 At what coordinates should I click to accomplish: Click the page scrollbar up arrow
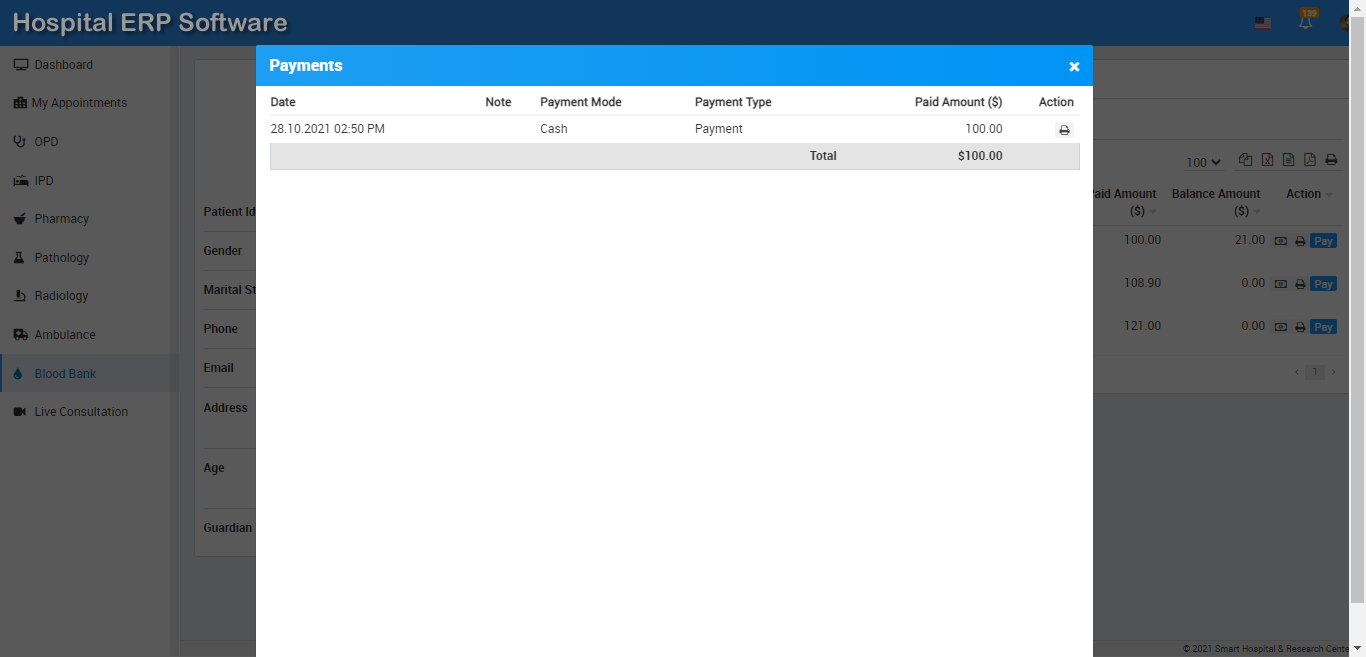[1358, 6]
